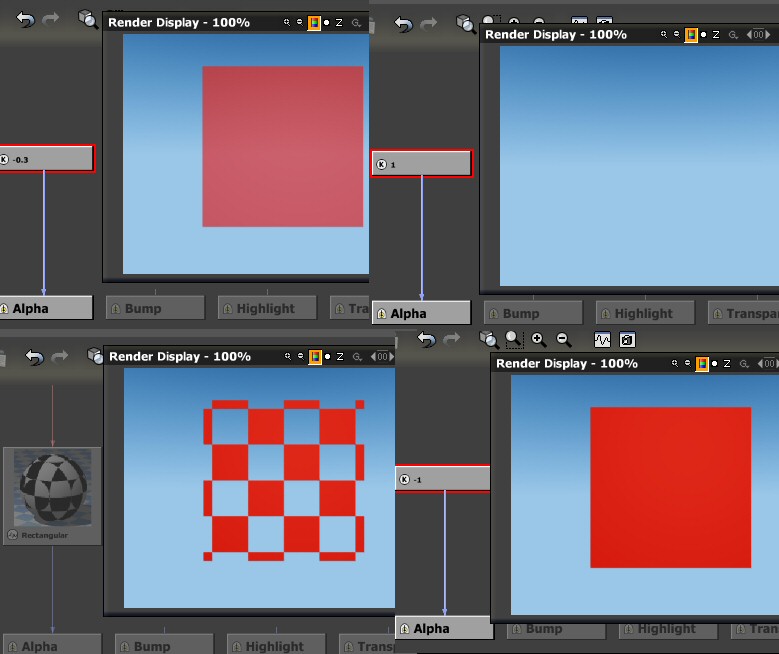Screen dimensions: 779x654
Task: Select the zoom-to-area magnifier tool
Action: pos(513,340)
